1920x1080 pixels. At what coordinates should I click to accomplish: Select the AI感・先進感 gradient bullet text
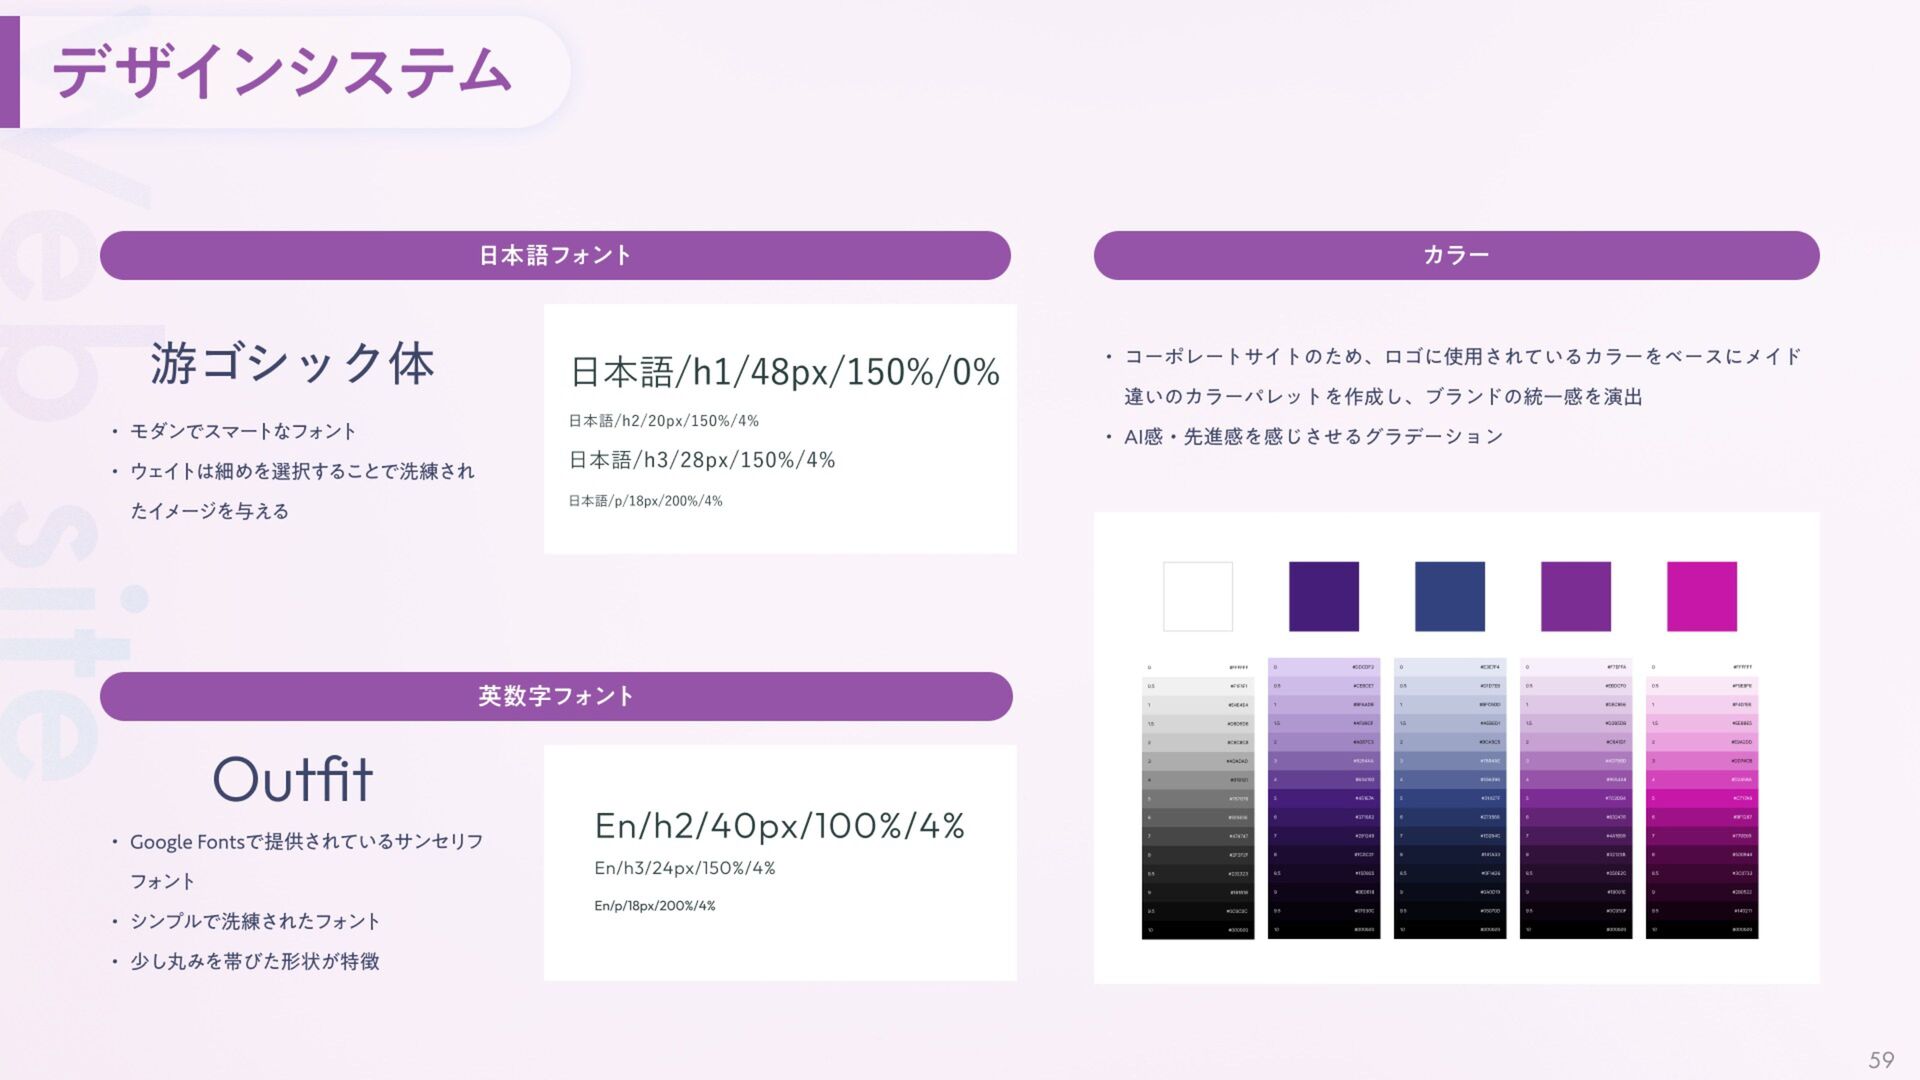[x=1313, y=437]
